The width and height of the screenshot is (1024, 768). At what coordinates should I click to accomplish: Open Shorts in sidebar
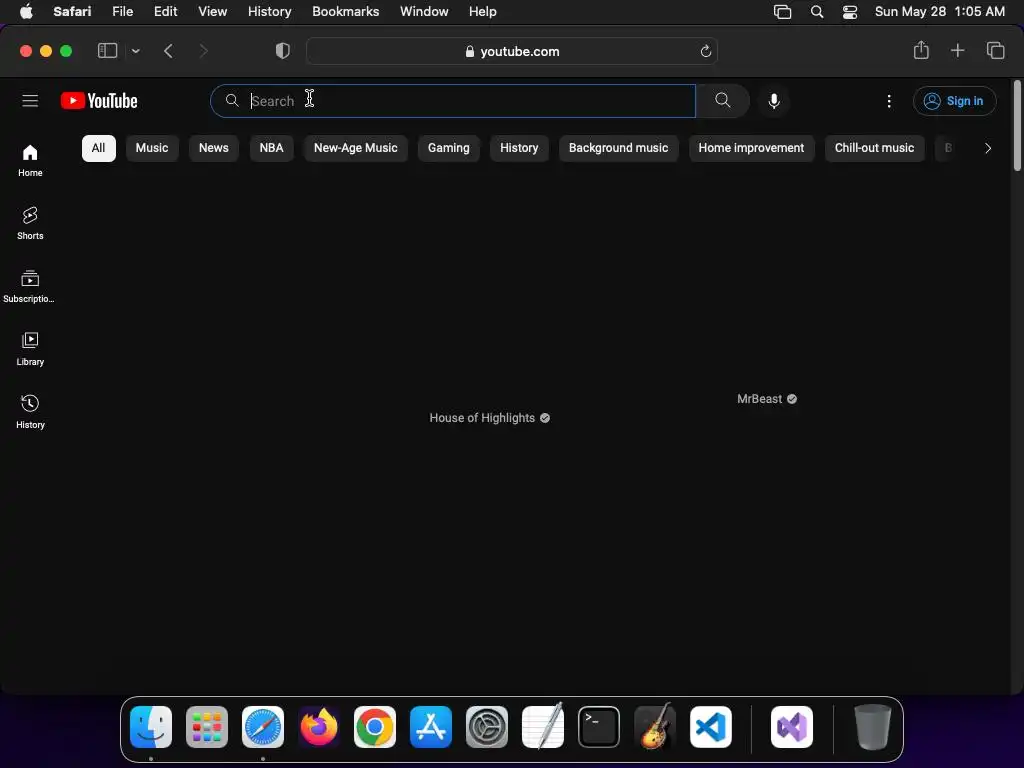[30, 223]
